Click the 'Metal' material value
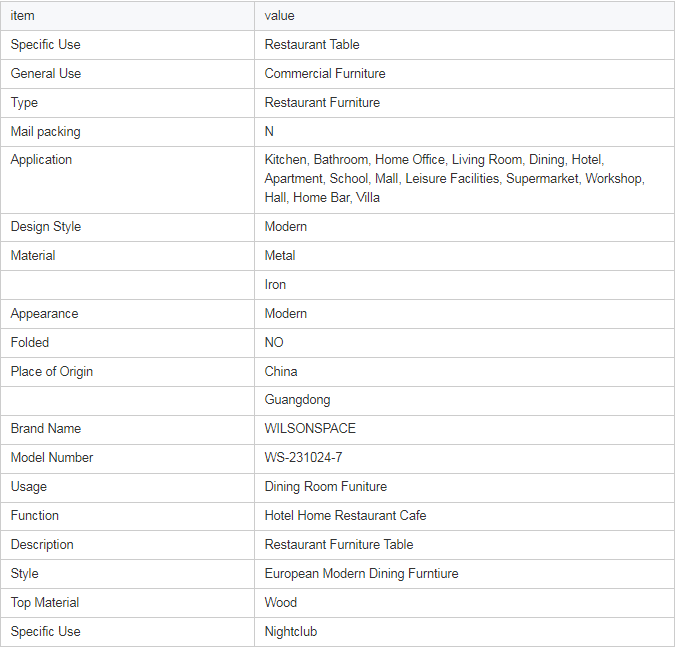This screenshot has width=675, height=647. pyautogui.click(x=280, y=256)
